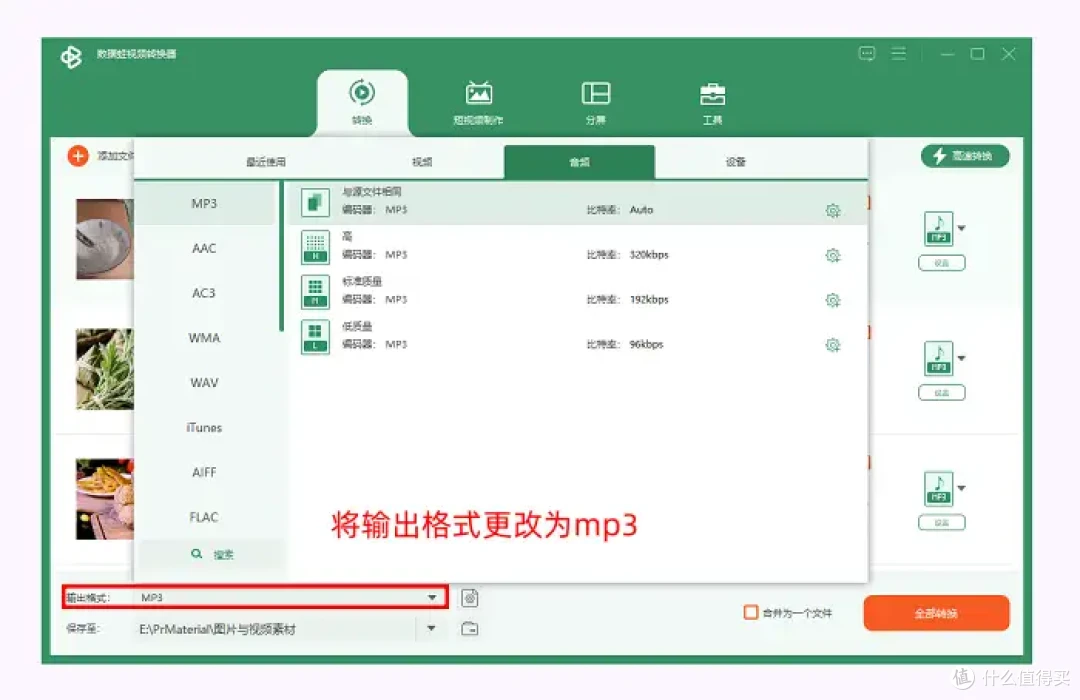
Task: Switch to the 音频 audio tab
Action: [x=579, y=162]
